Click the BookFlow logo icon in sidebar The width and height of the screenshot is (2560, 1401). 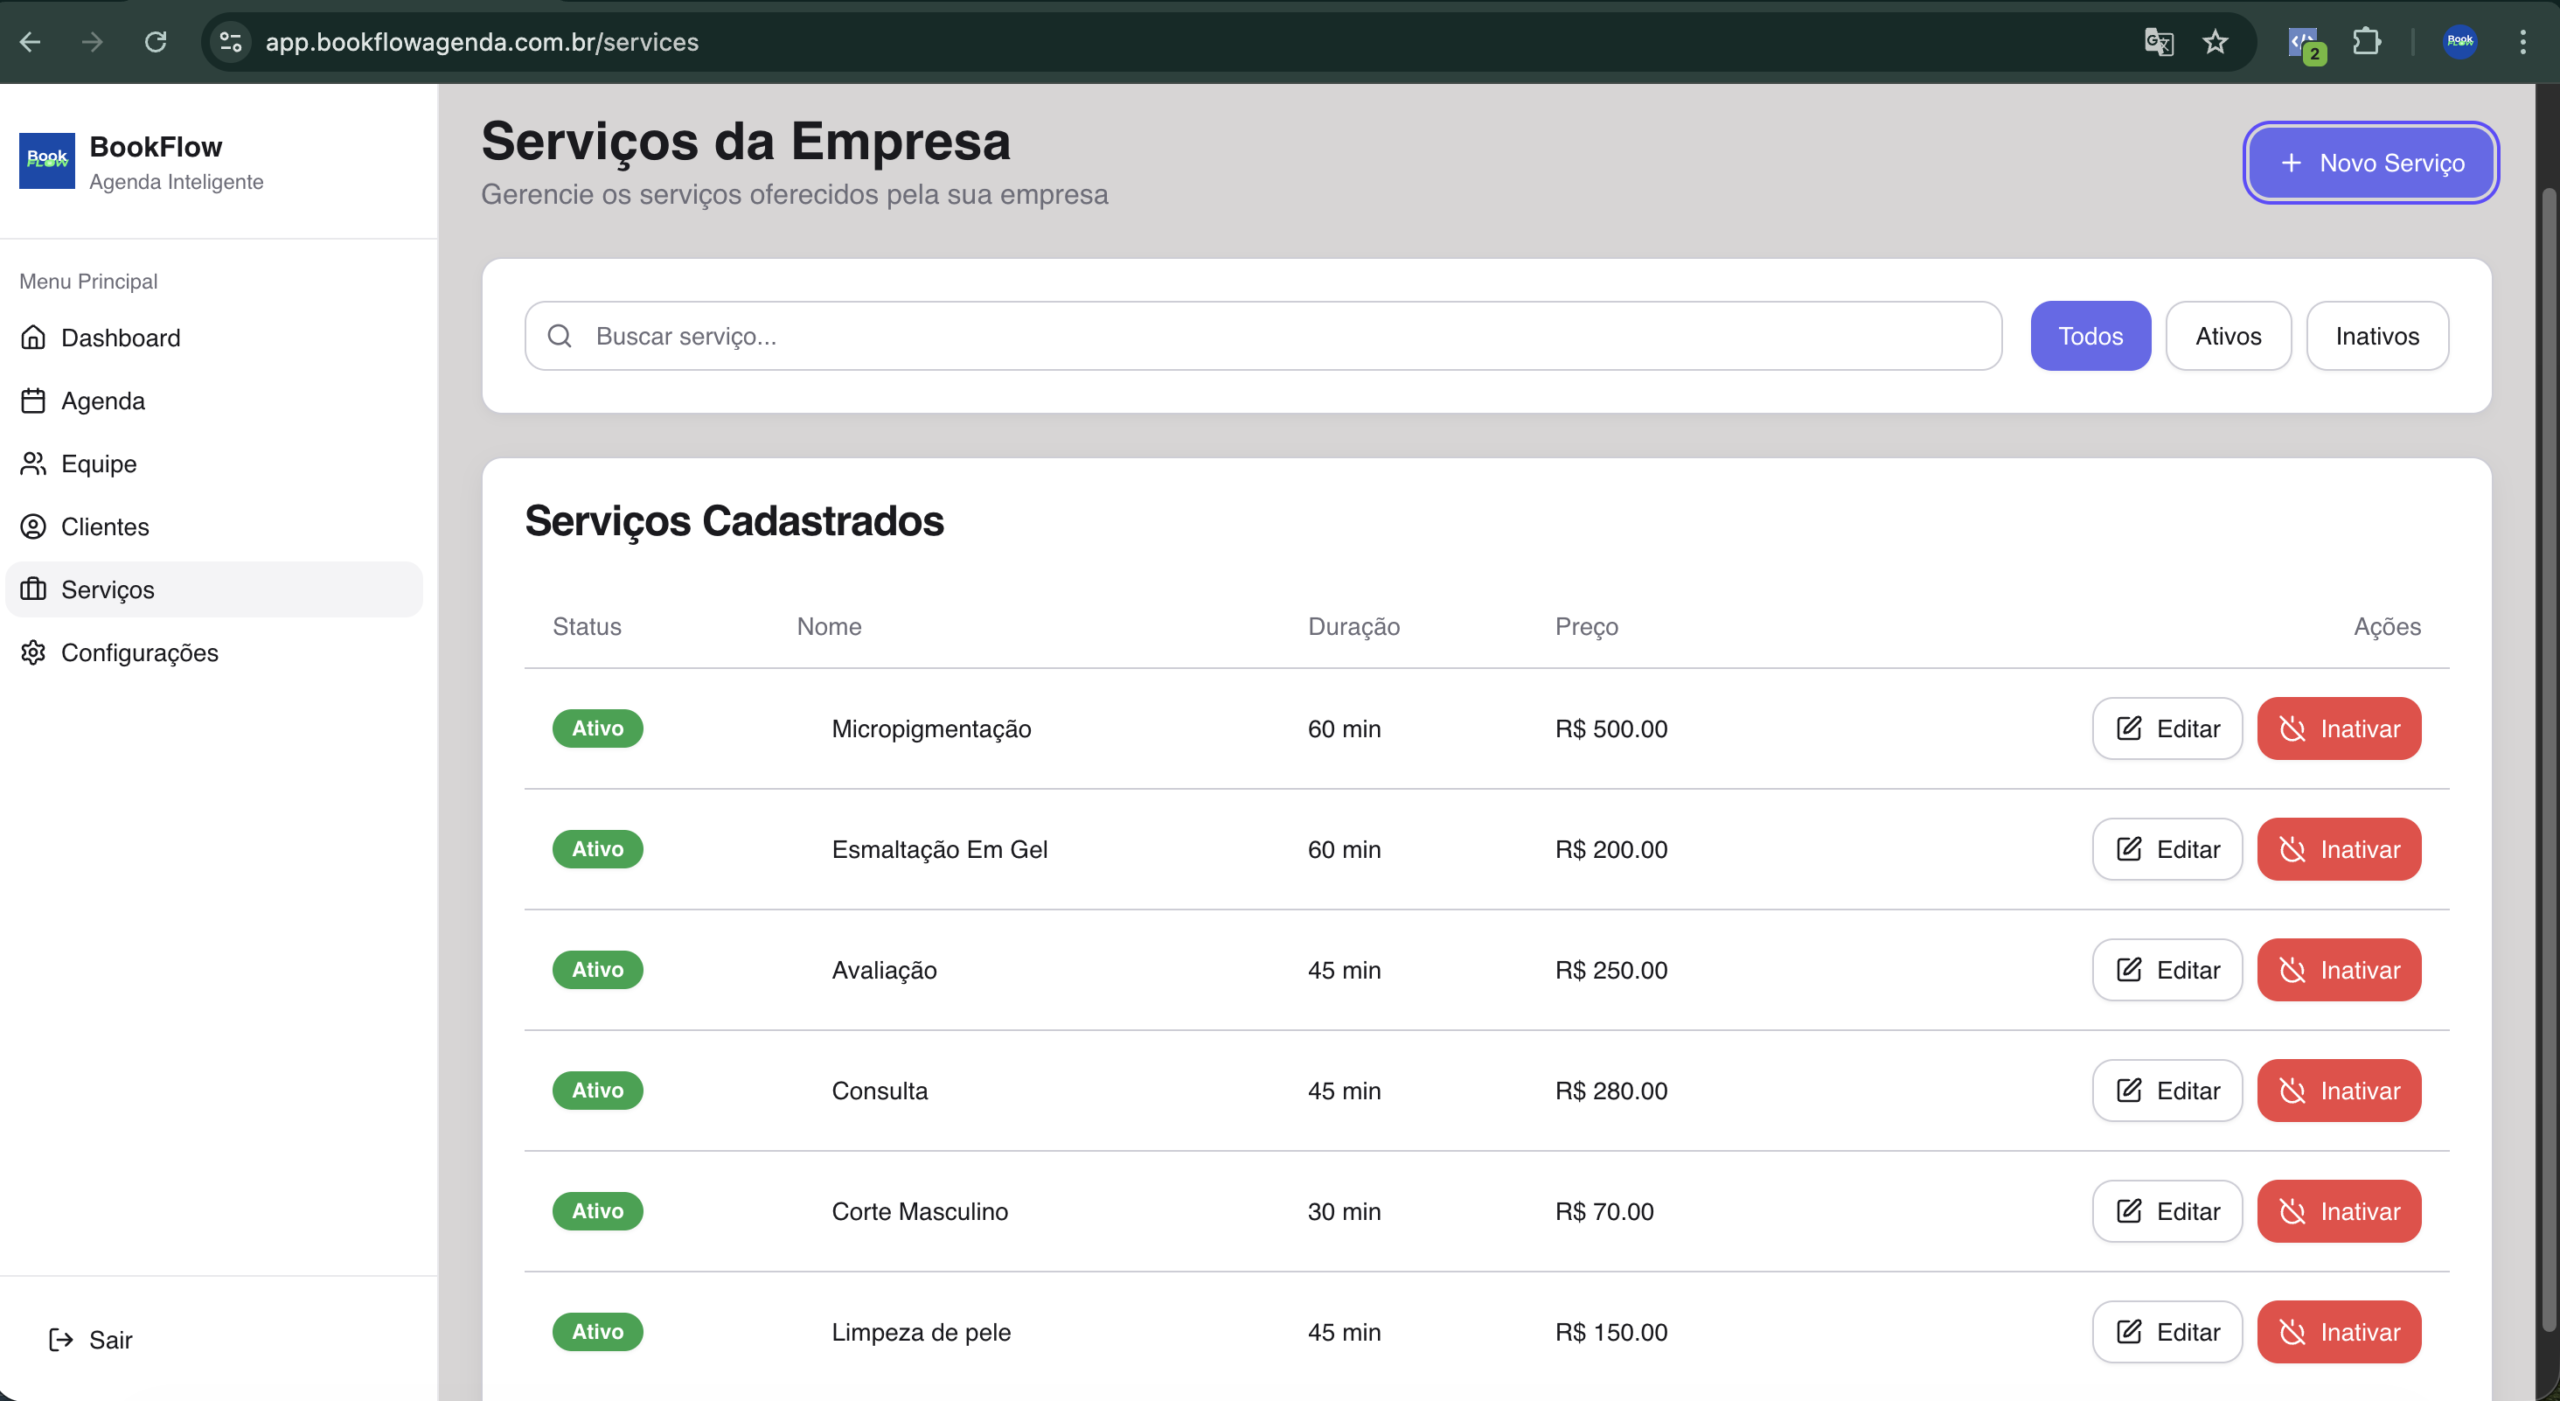(x=47, y=160)
